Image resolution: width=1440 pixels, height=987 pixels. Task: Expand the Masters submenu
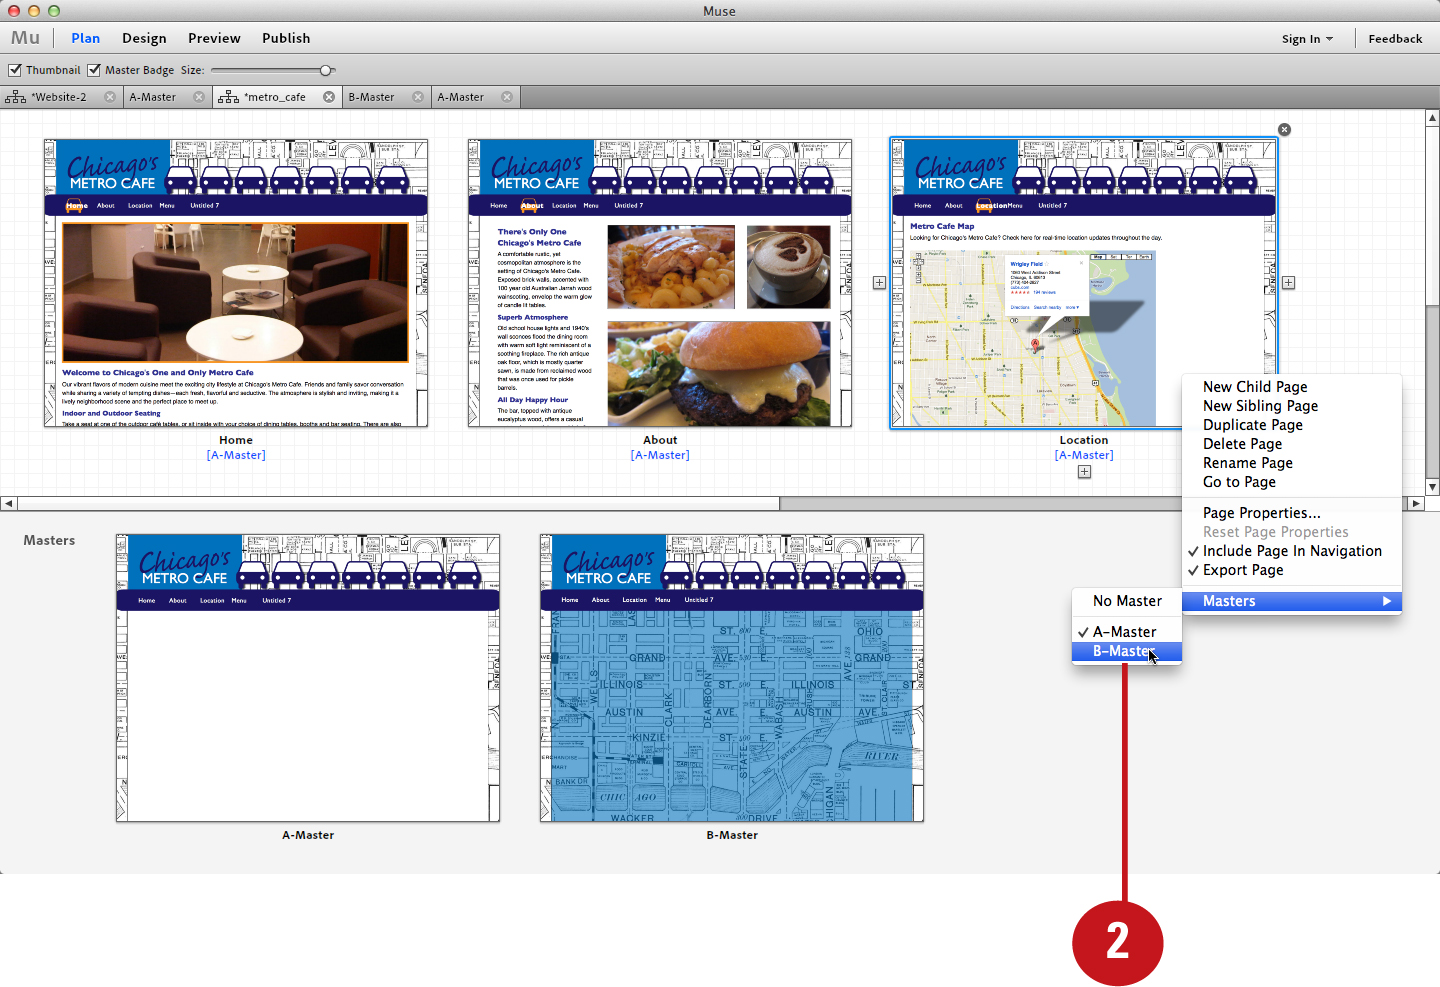(1292, 601)
